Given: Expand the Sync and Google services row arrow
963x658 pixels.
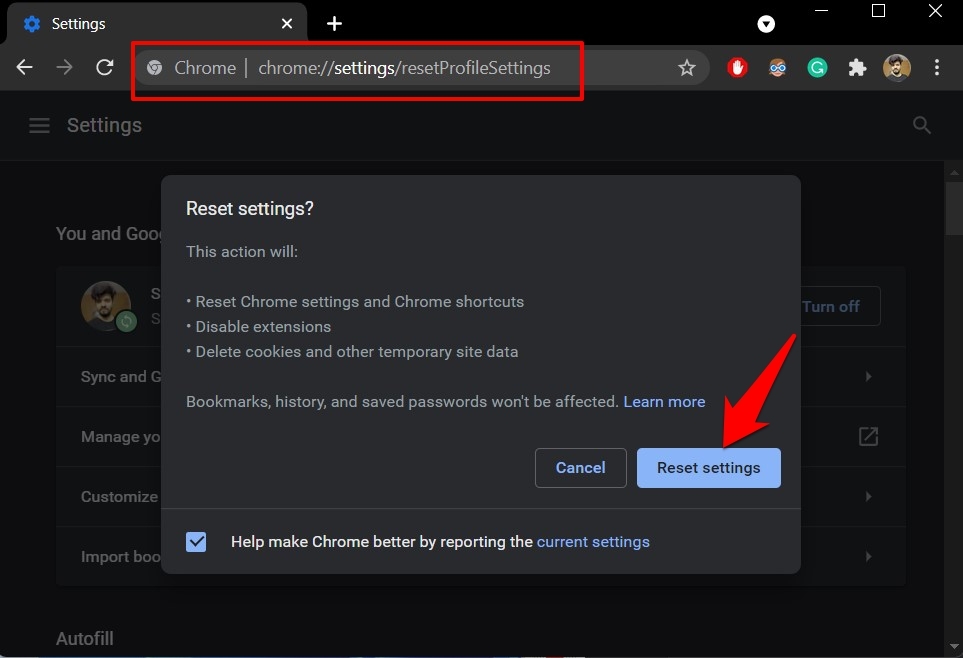Looking at the screenshot, I should [x=868, y=377].
